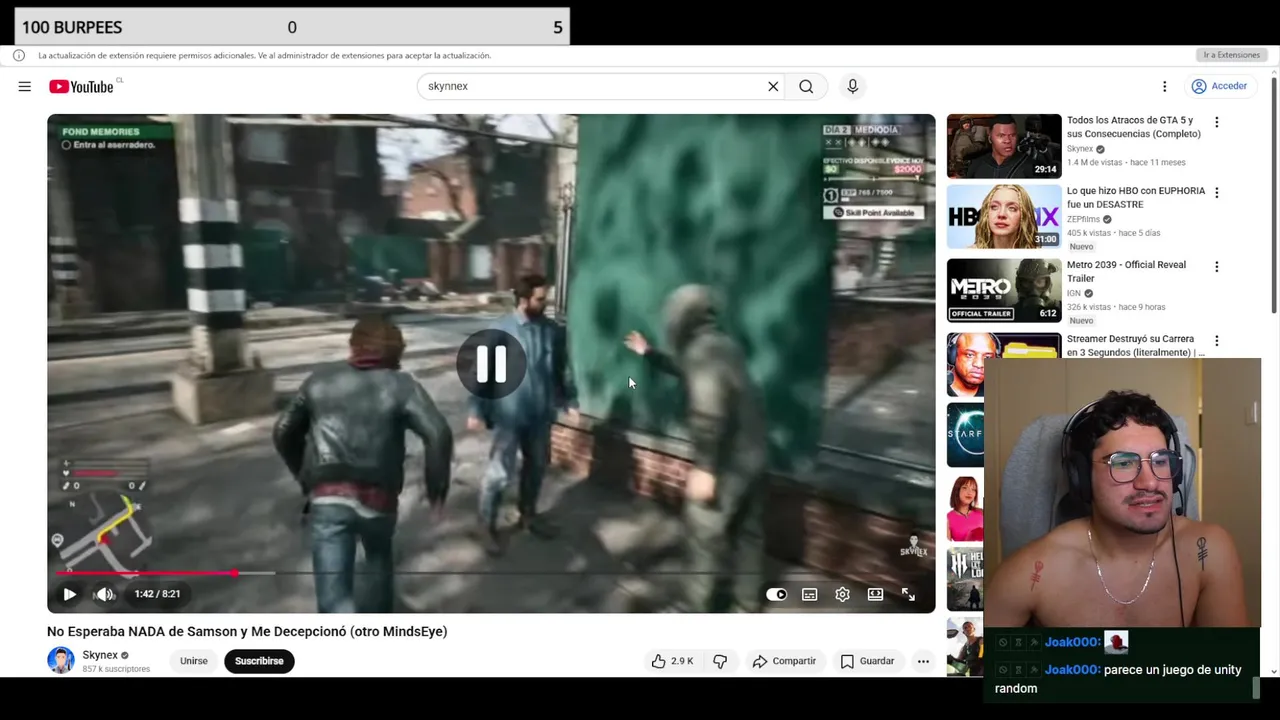The image size is (1280, 720).
Task: Open the GTA 5 Atracos video thumbnail
Action: pos(1004,146)
